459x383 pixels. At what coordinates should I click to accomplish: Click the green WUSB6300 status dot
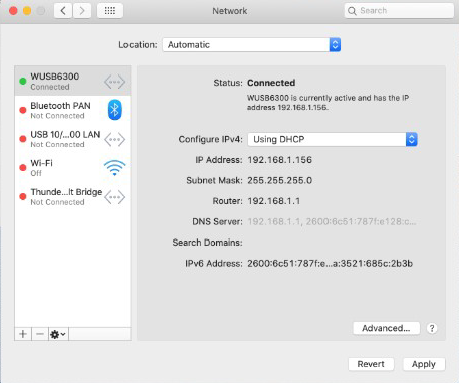click(x=23, y=81)
